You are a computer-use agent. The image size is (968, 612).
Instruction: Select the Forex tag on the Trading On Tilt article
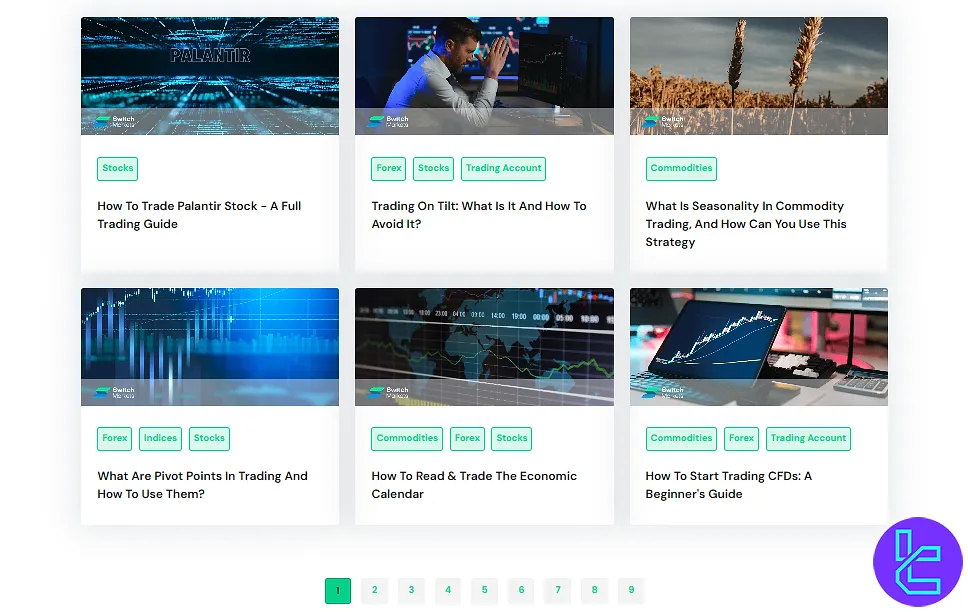[x=388, y=168]
